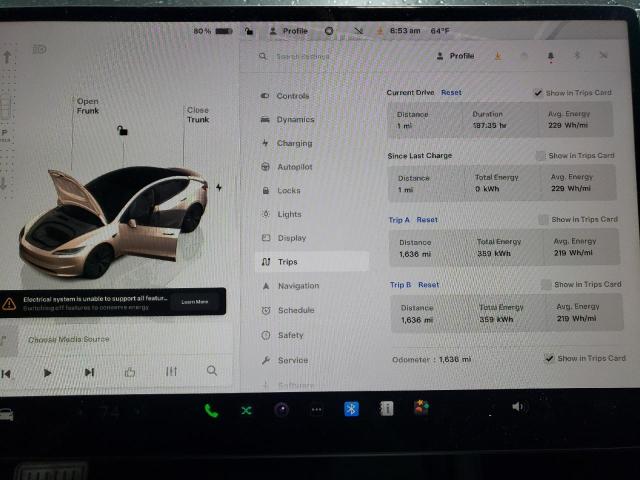Toggle Trip B Show in Trips Card
This screenshot has width=640, height=480.
coord(546,284)
